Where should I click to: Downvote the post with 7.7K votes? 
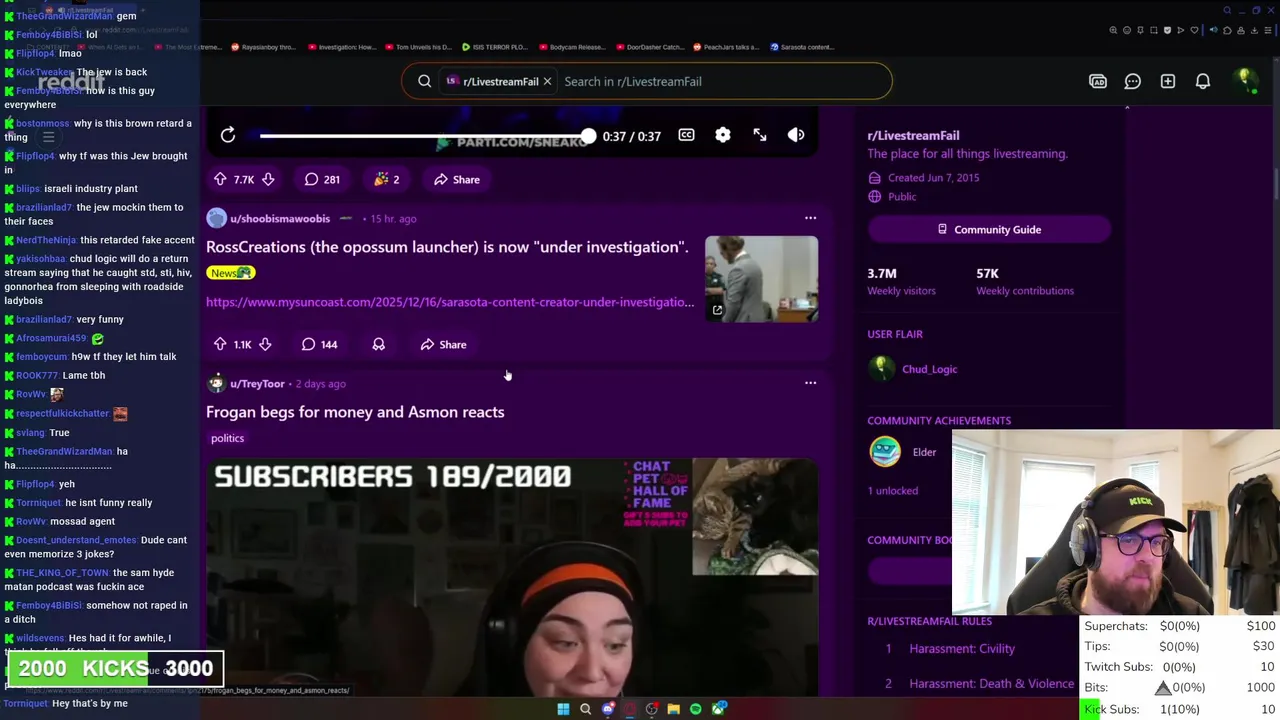point(268,179)
